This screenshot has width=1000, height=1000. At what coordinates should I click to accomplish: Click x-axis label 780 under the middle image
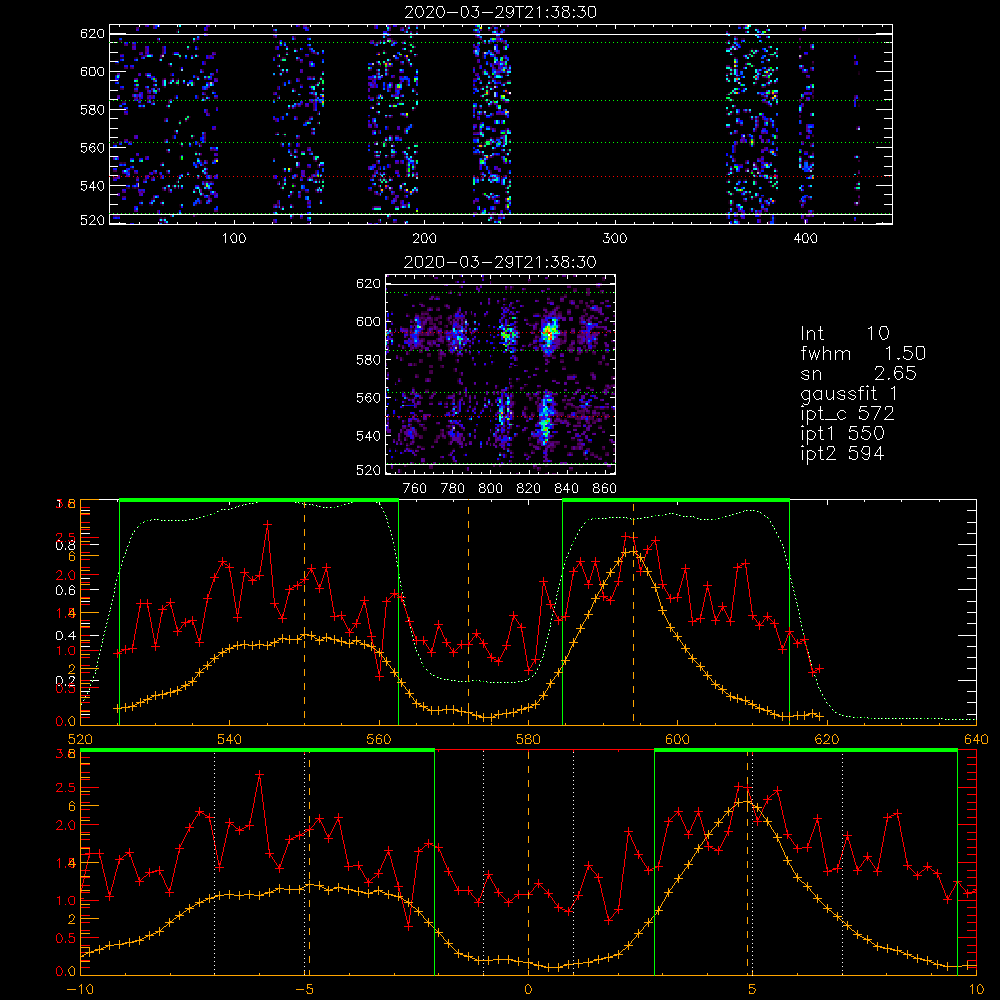click(x=453, y=489)
